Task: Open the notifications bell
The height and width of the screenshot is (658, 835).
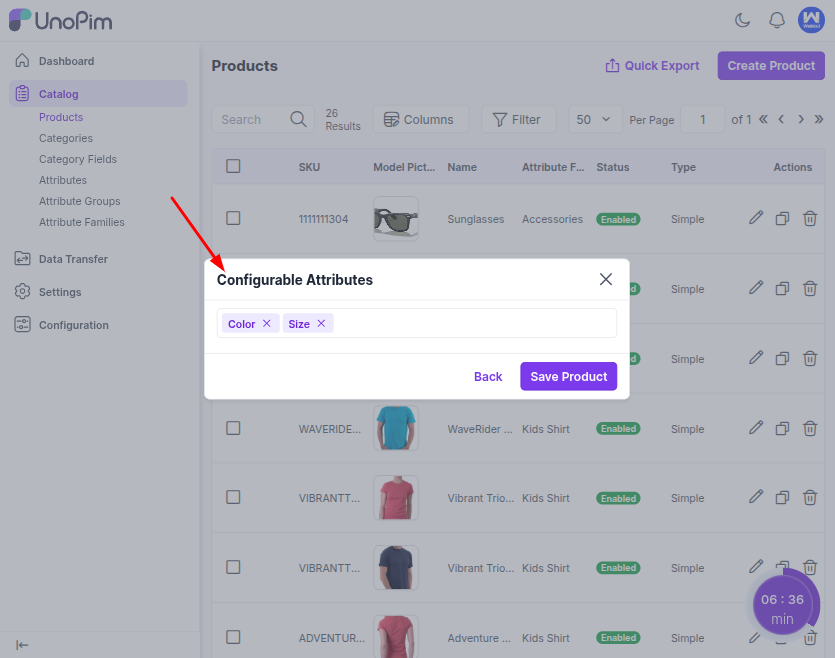Action: [776, 20]
